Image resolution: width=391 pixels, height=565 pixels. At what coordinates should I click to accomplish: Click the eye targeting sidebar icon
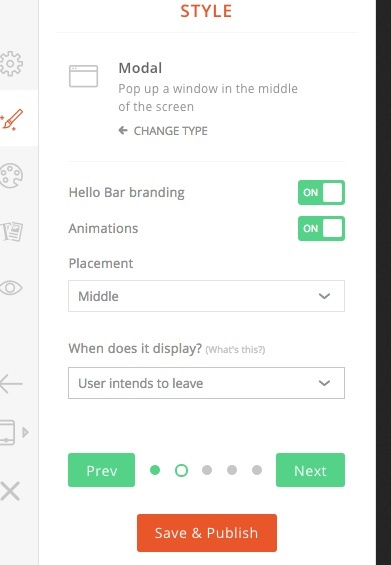click(x=11, y=288)
